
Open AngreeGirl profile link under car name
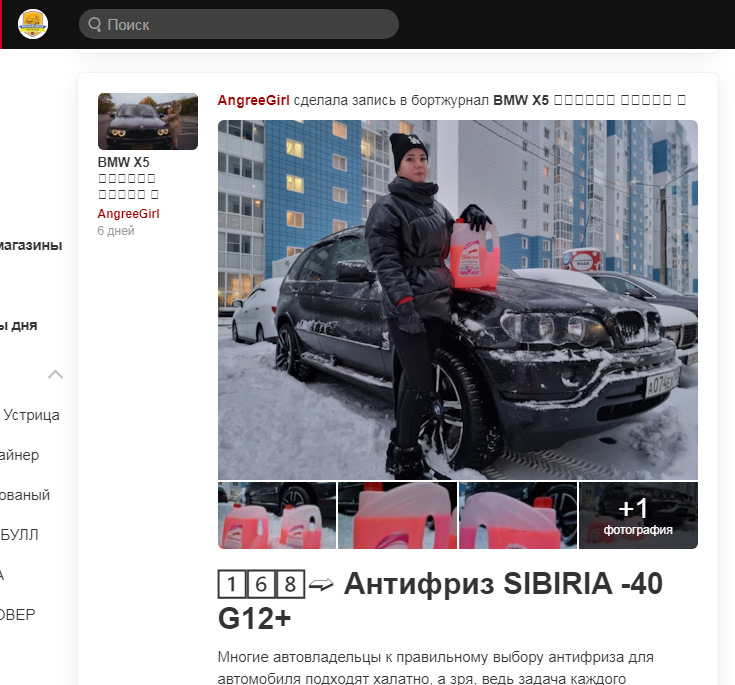pyautogui.click(x=128, y=214)
